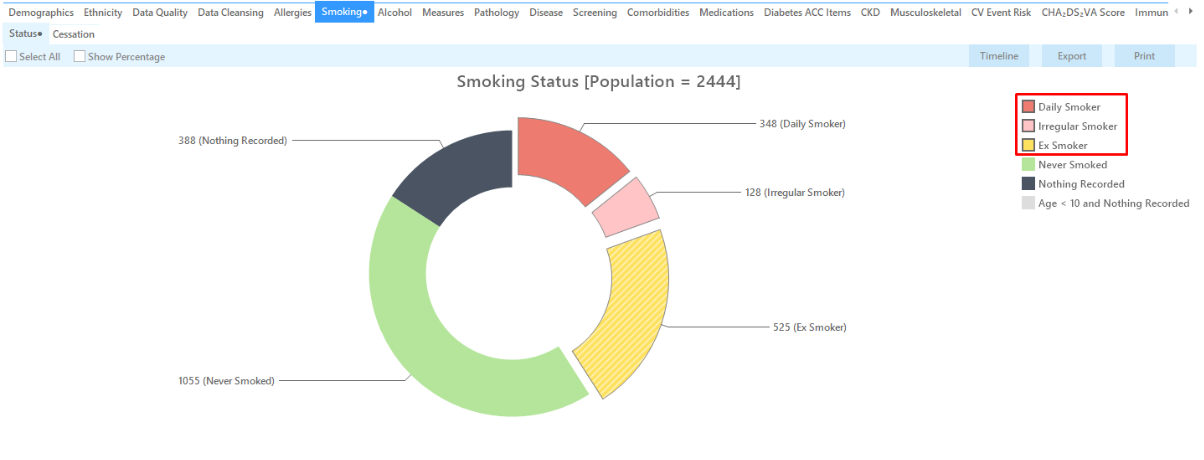This screenshot has height=460, width=1204.
Task: Enable the Show Percentage checkbox
Action: click(x=80, y=56)
